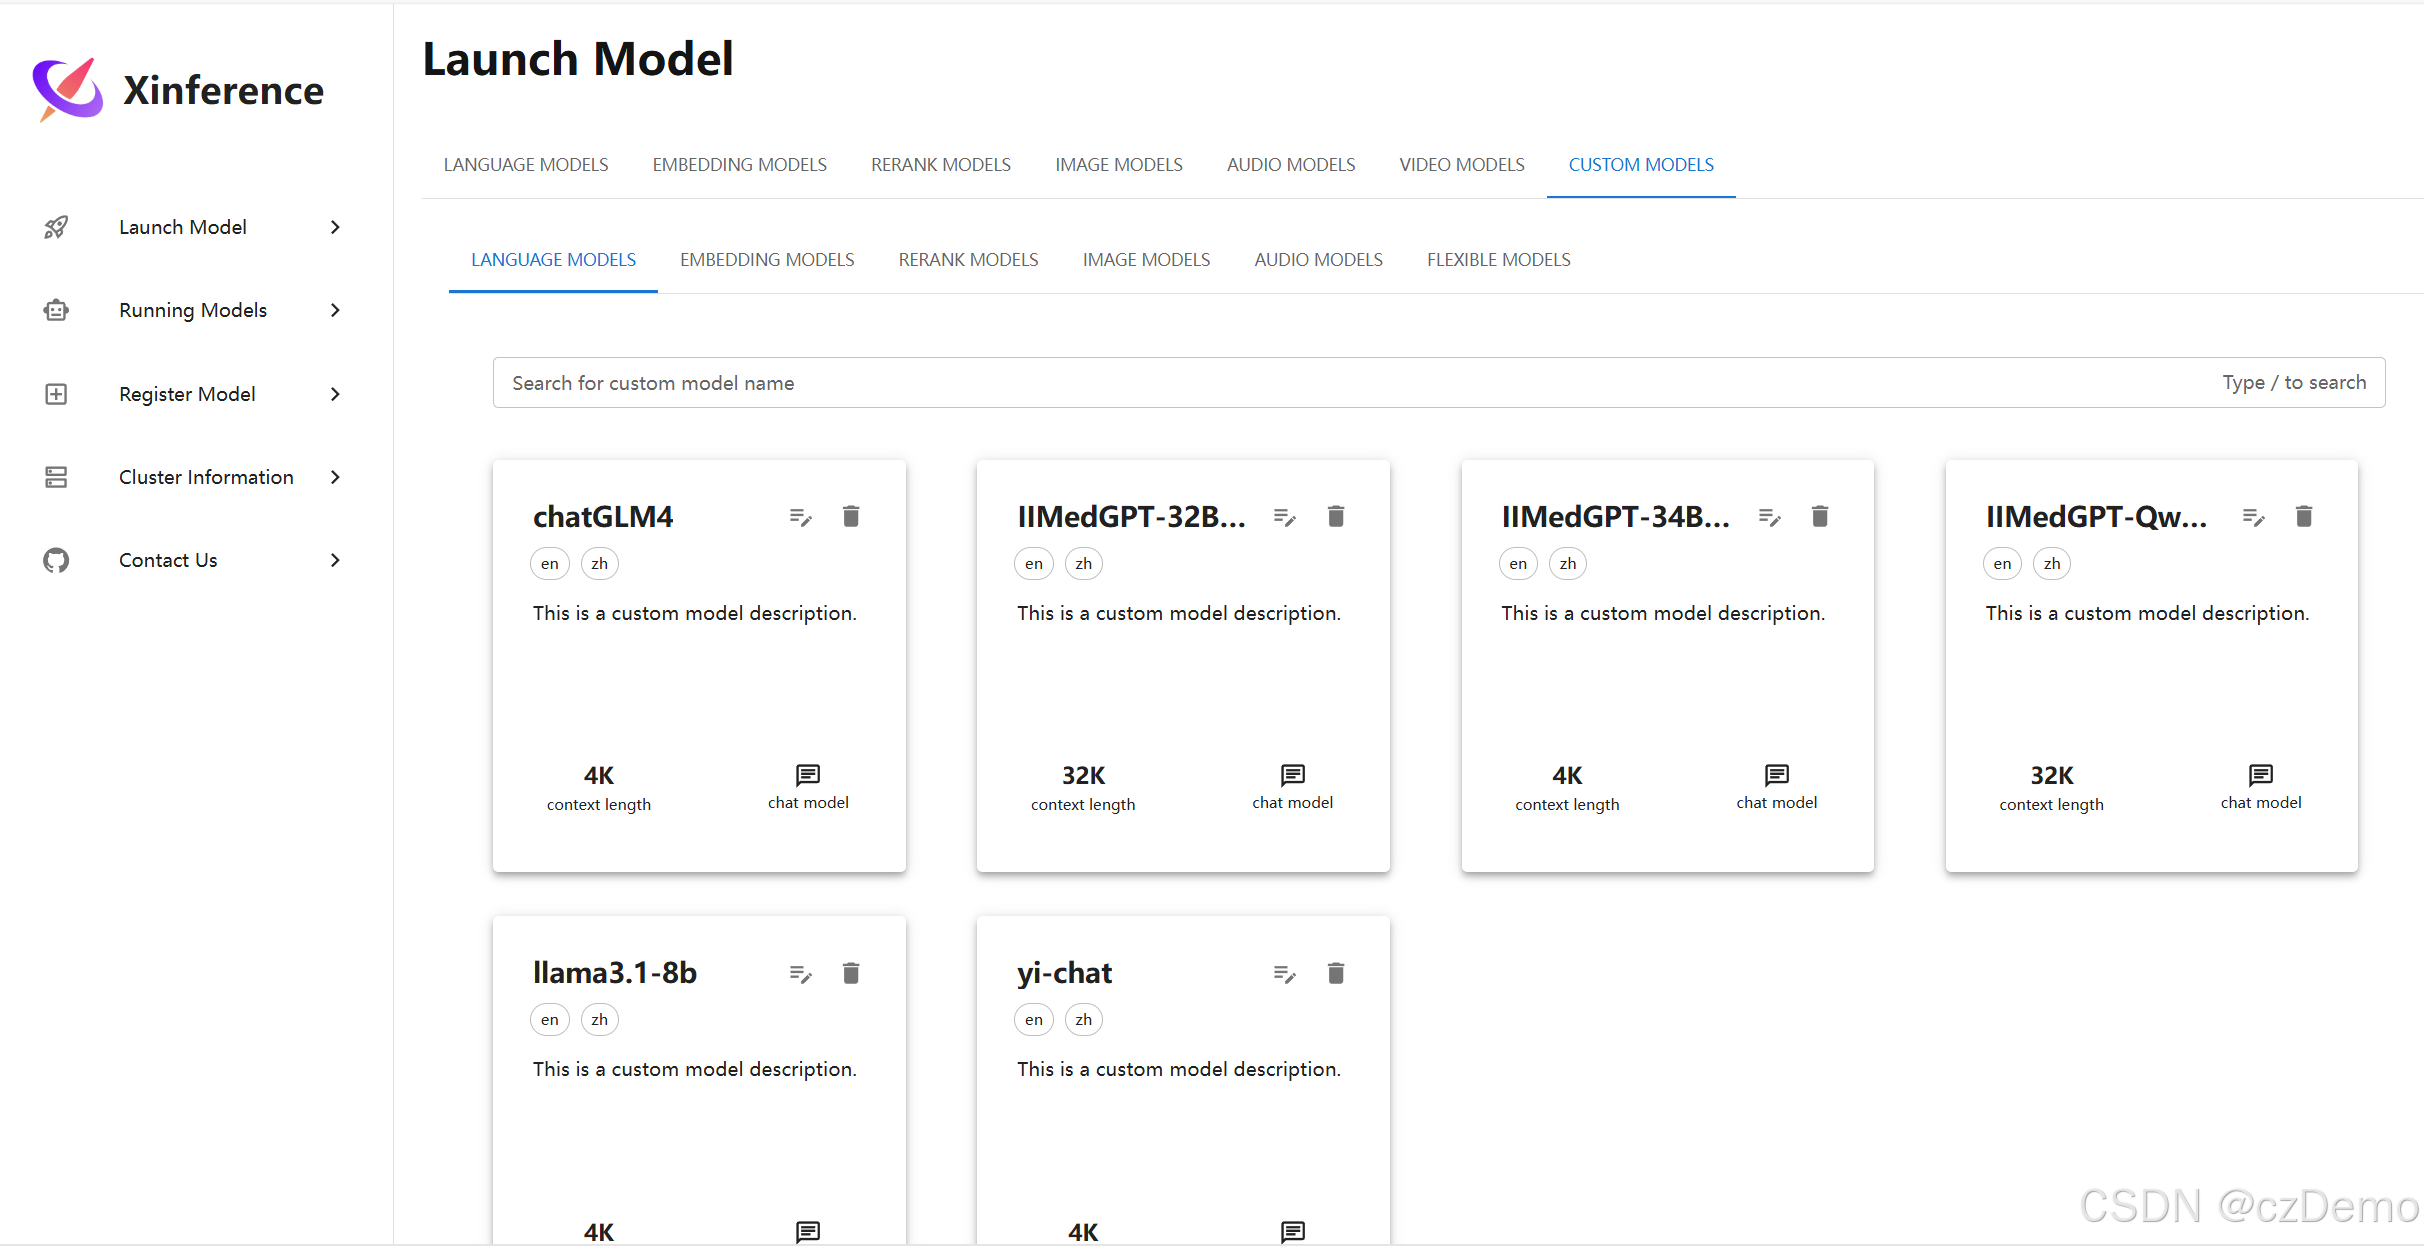Expand the Contact Us sidebar chevron
This screenshot has height=1246, width=2424.
tap(335, 560)
